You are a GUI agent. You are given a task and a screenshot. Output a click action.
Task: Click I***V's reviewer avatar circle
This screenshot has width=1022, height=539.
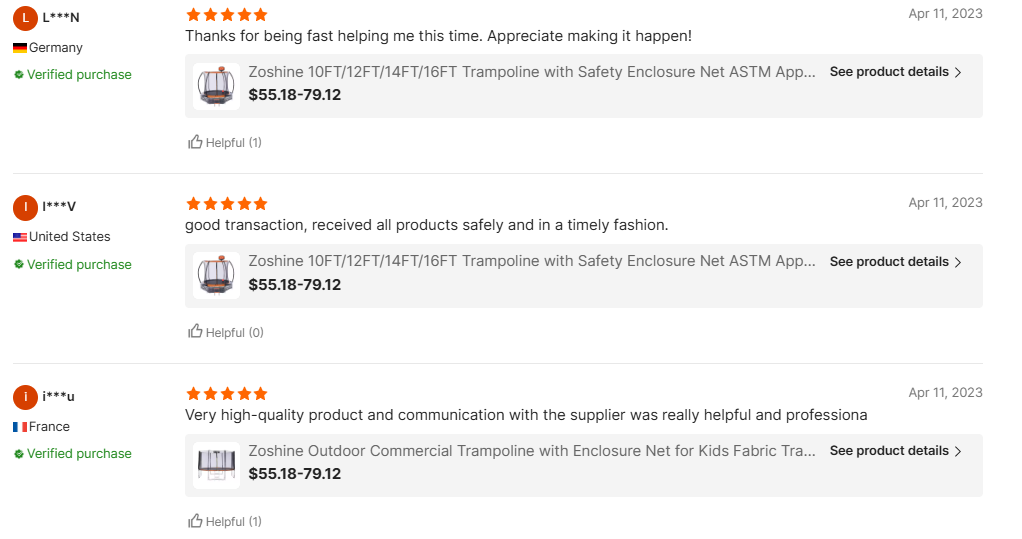[25, 207]
